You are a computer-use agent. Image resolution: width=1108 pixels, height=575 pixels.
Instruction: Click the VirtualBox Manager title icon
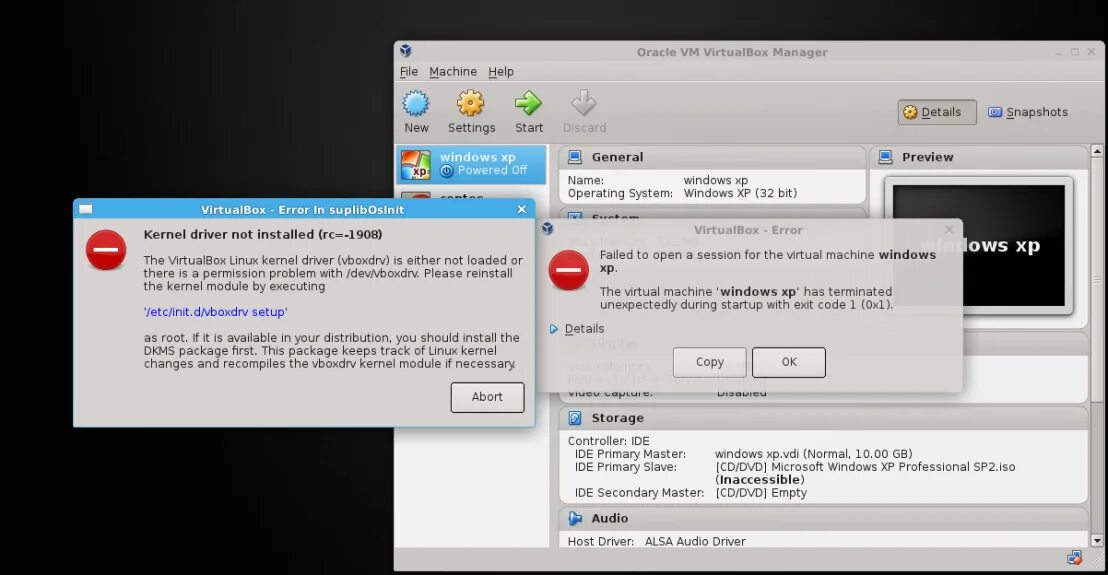coord(406,51)
